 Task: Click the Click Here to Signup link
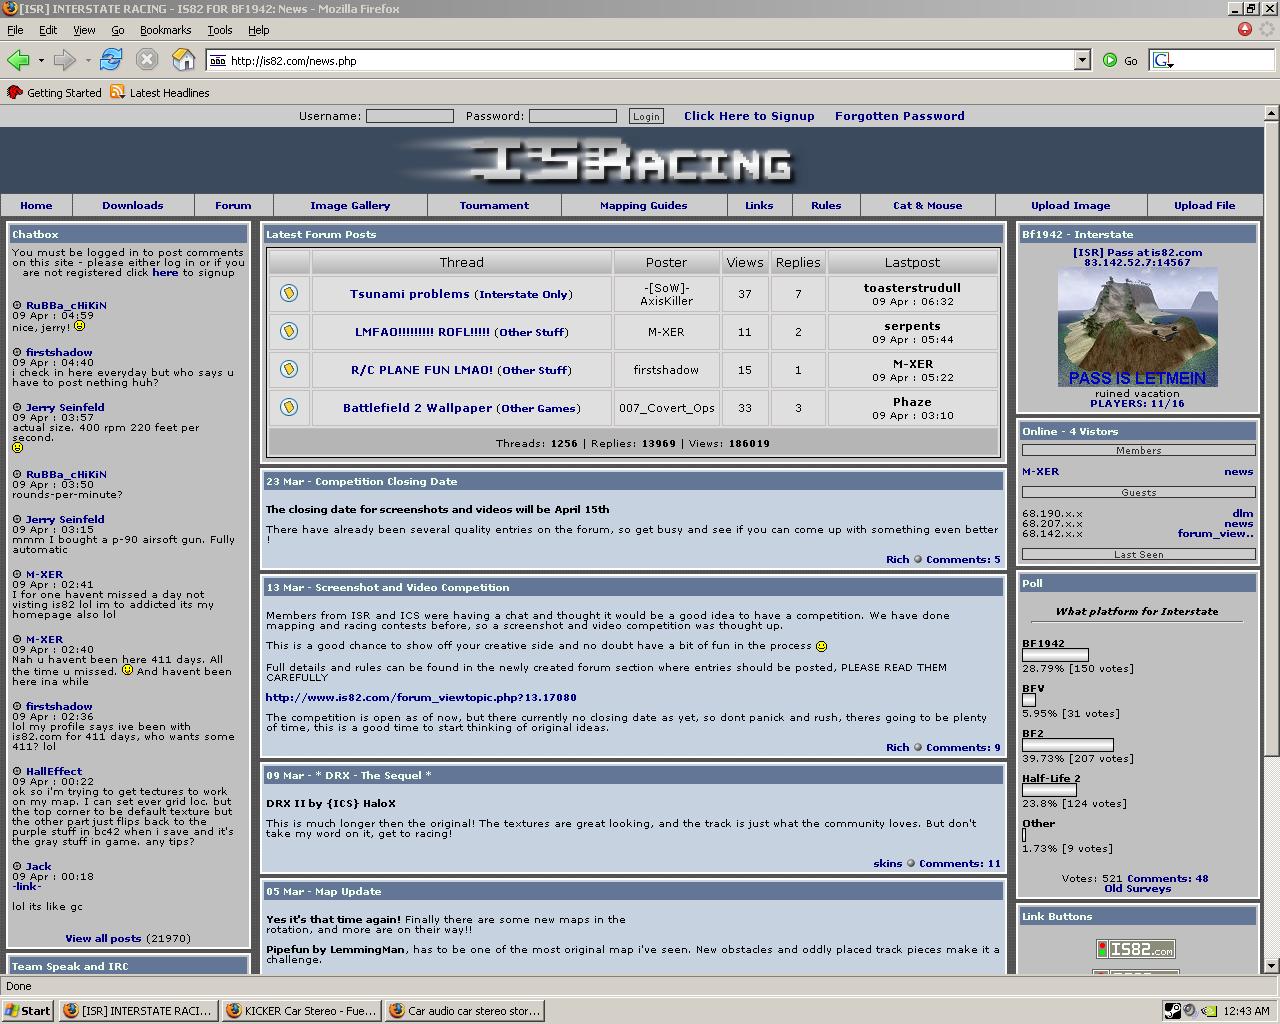pyautogui.click(x=749, y=116)
